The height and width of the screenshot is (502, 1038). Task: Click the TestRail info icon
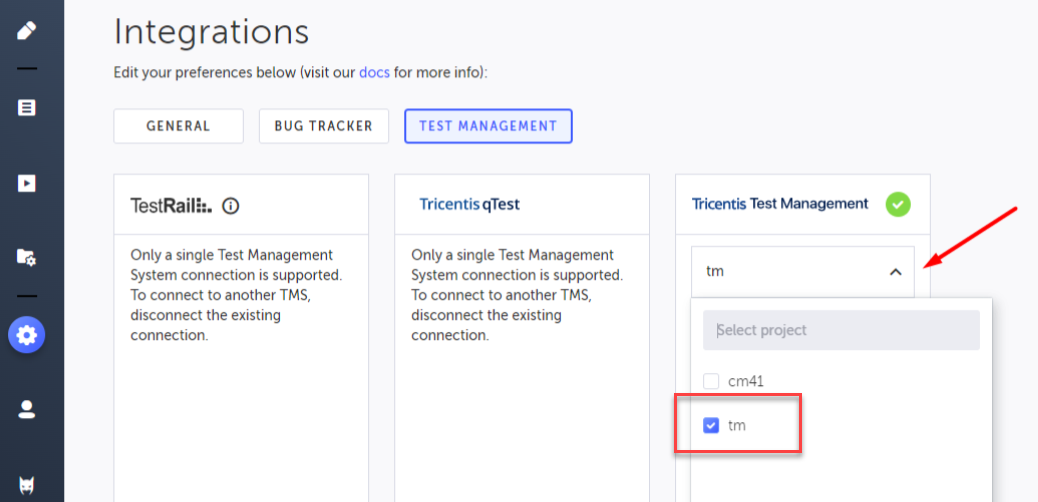coord(231,206)
